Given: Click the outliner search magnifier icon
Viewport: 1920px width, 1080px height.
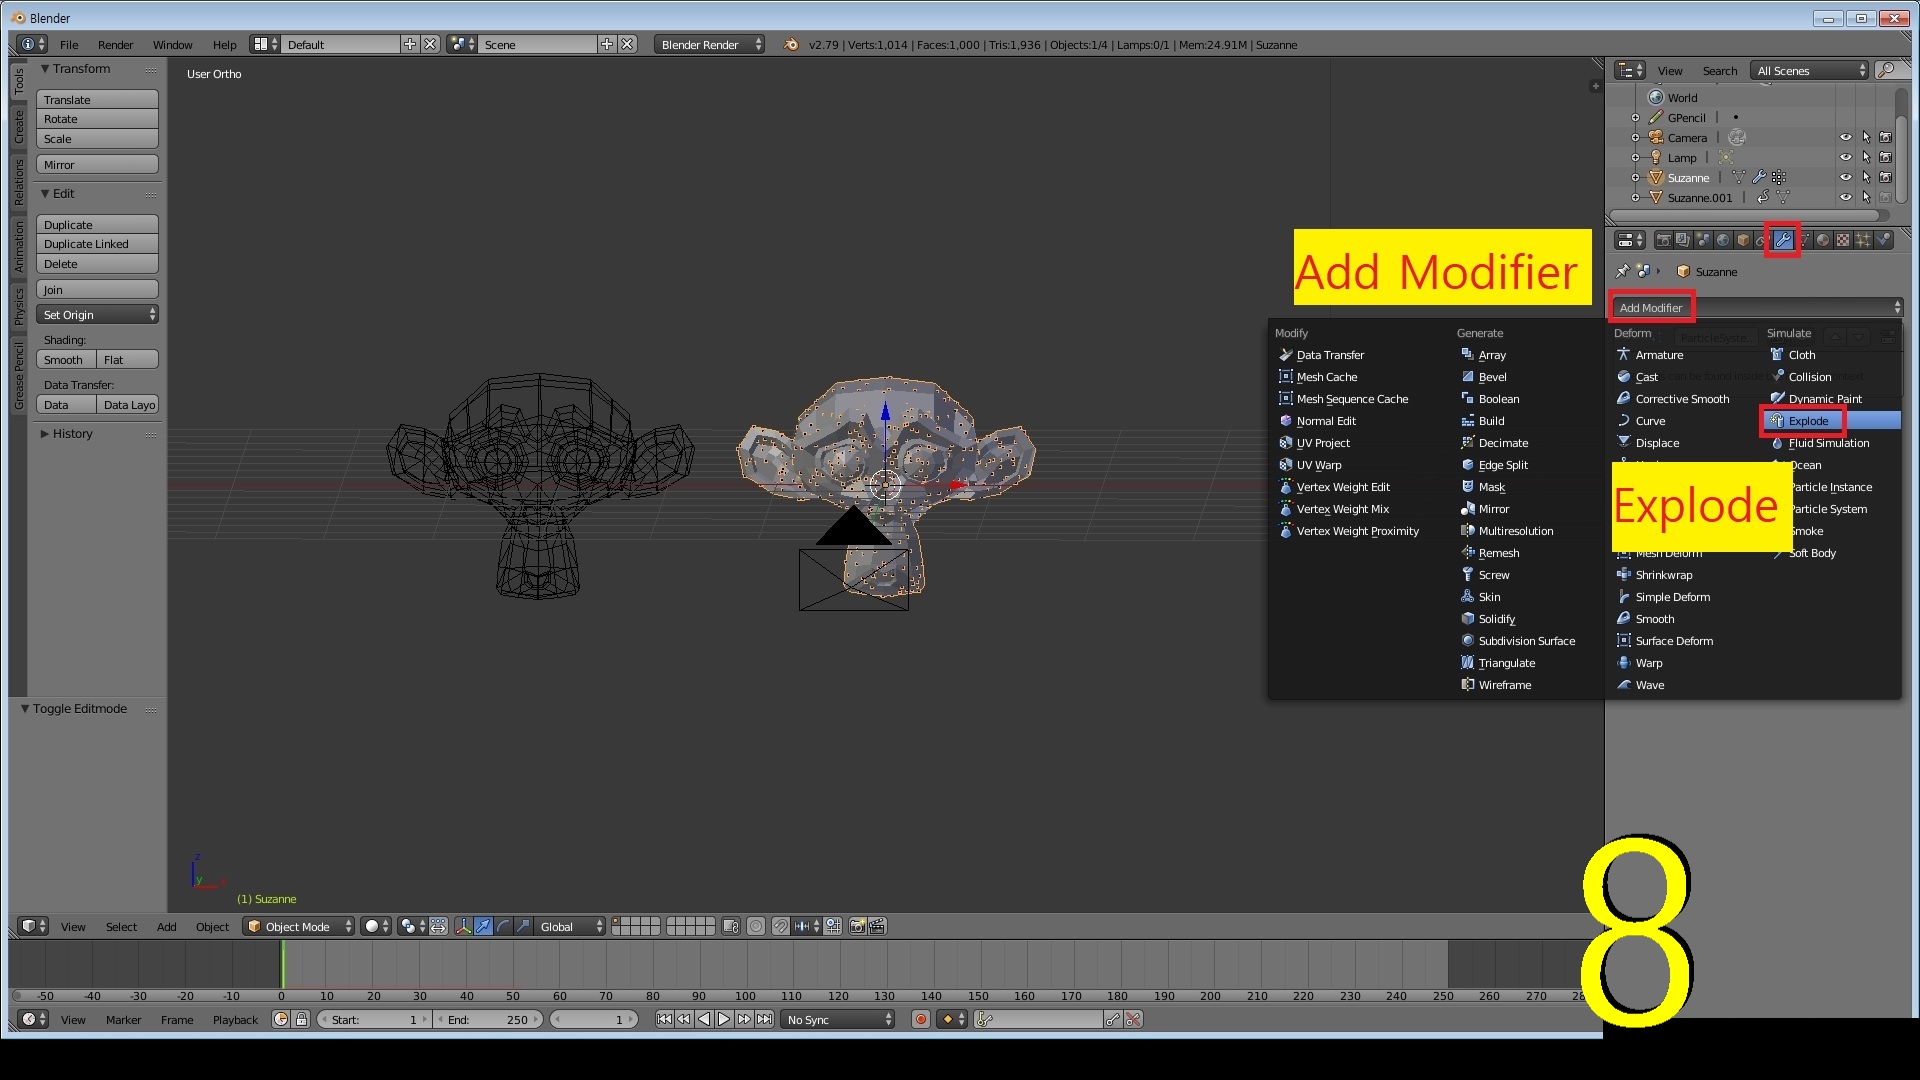Looking at the screenshot, I should click(x=1887, y=70).
